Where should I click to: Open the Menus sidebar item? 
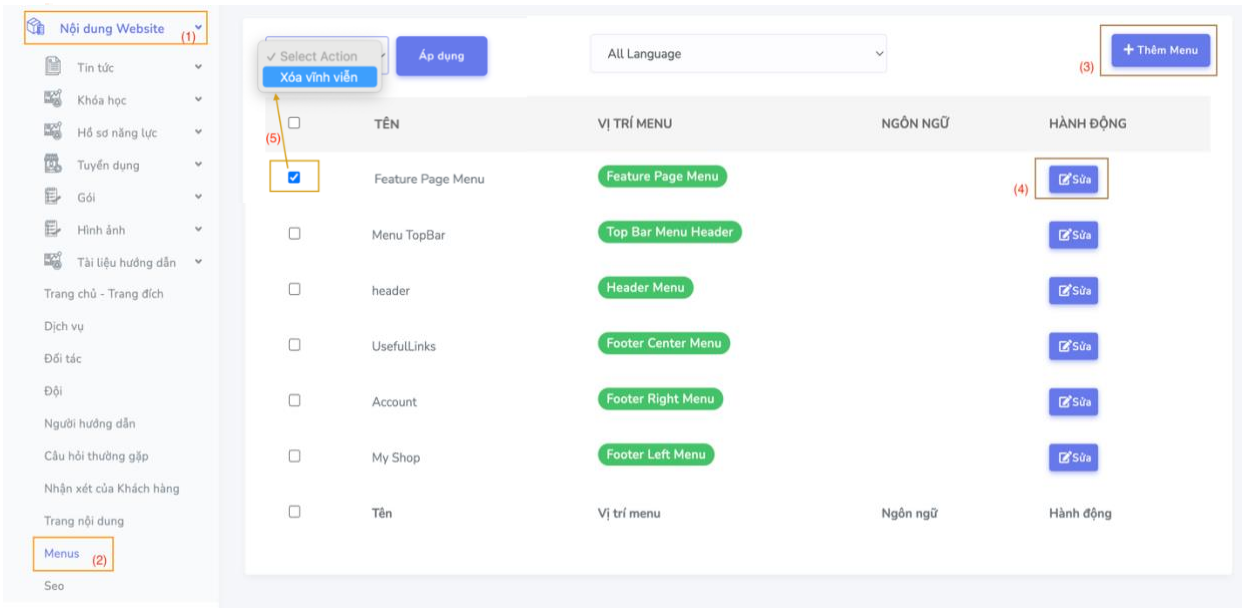point(62,553)
